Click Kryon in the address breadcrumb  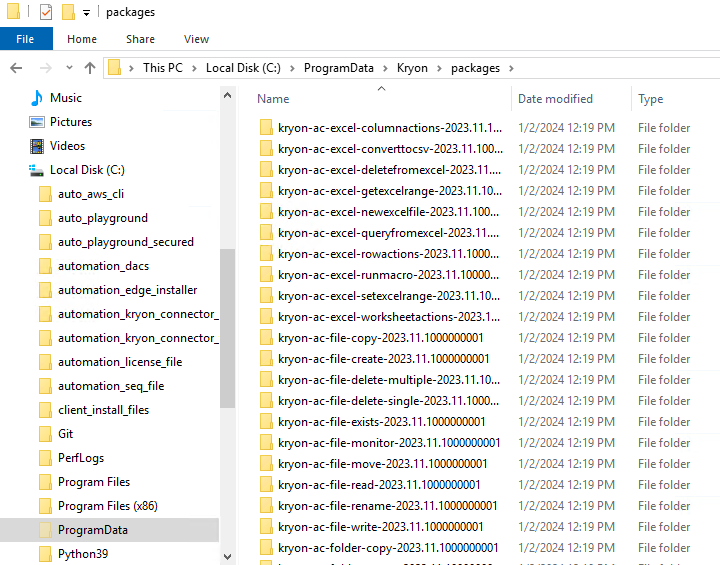(412, 68)
